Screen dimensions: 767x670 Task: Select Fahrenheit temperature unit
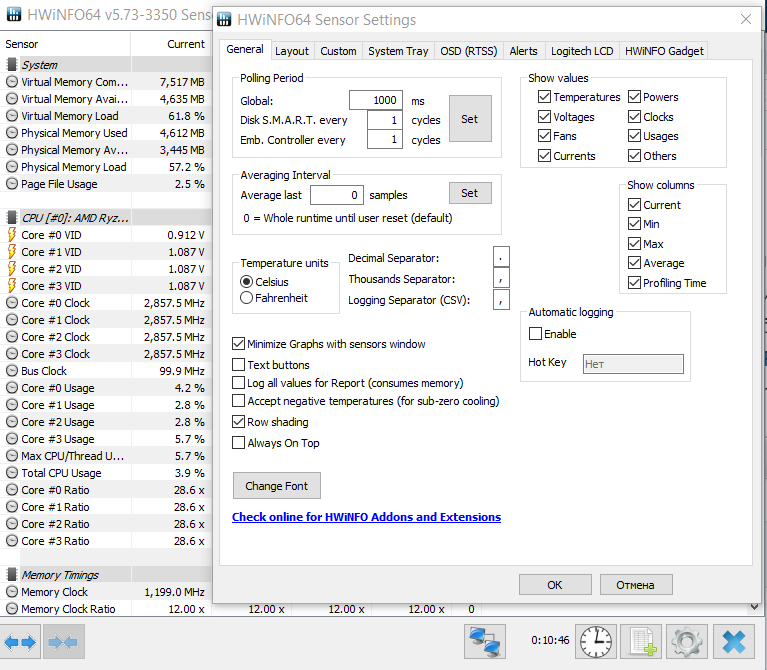click(x=246, y=298)
